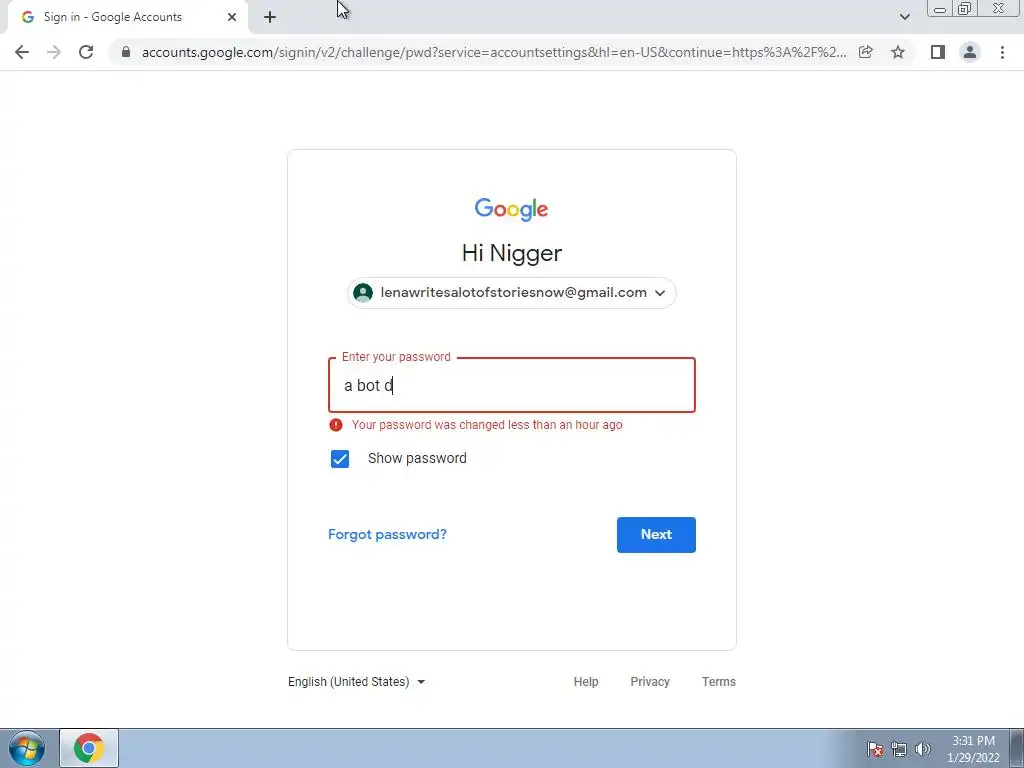The width and height of the screenshot is (1024, 768).
Task: Click the blue Next button
Action: pyautogui.click(x=656, y=535)
